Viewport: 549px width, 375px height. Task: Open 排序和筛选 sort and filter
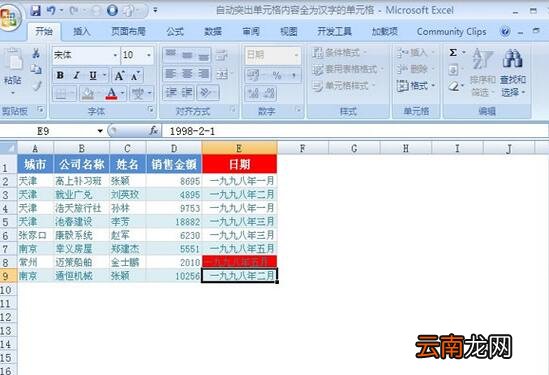point(483,73)
